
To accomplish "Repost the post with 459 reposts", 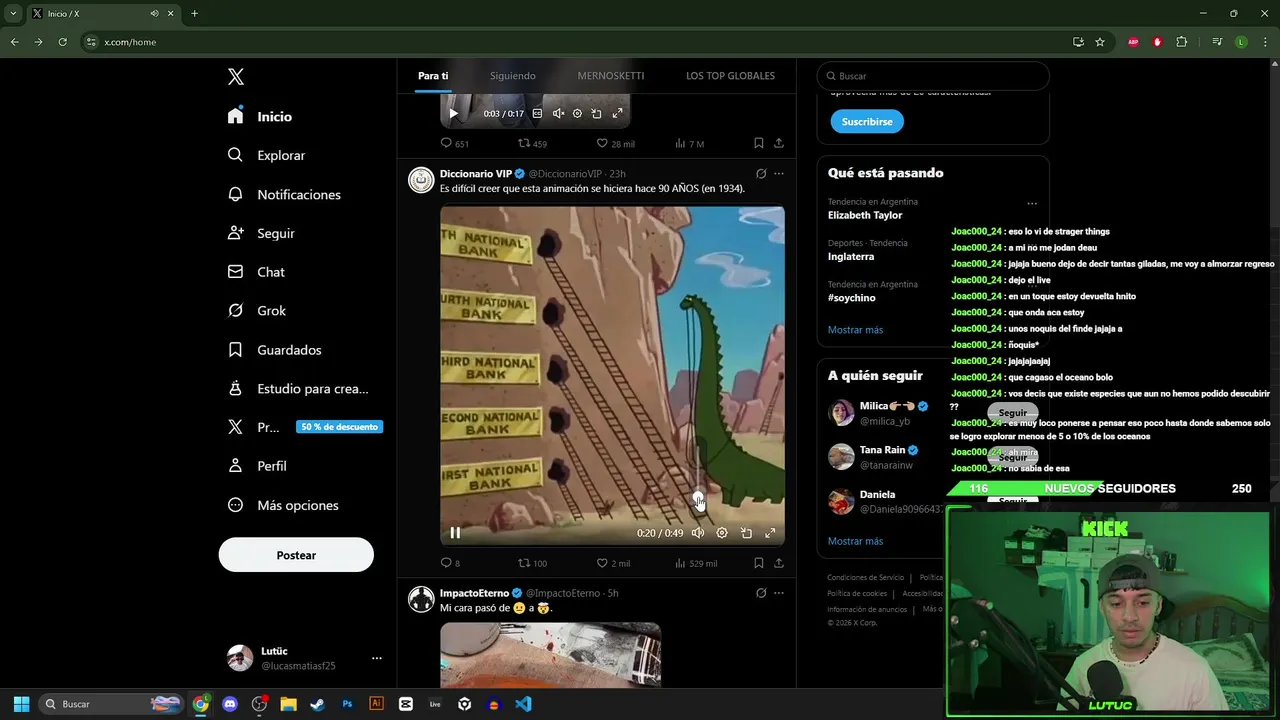I will [x=532, y=143].
